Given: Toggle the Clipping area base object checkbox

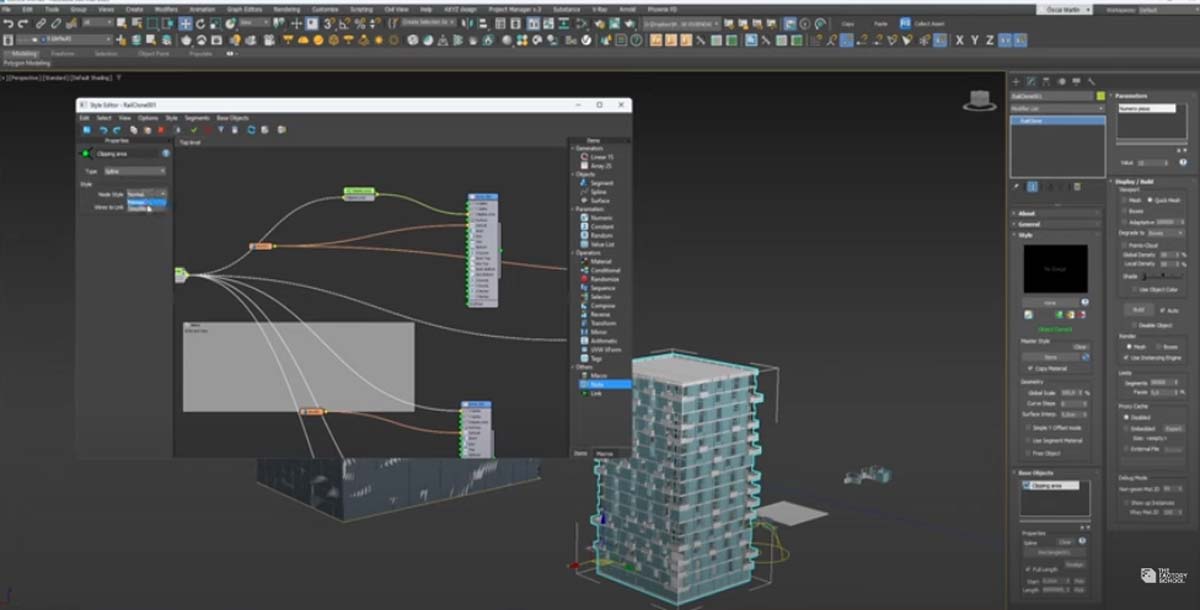Looking at the screenshot, I should point(1027,486).
